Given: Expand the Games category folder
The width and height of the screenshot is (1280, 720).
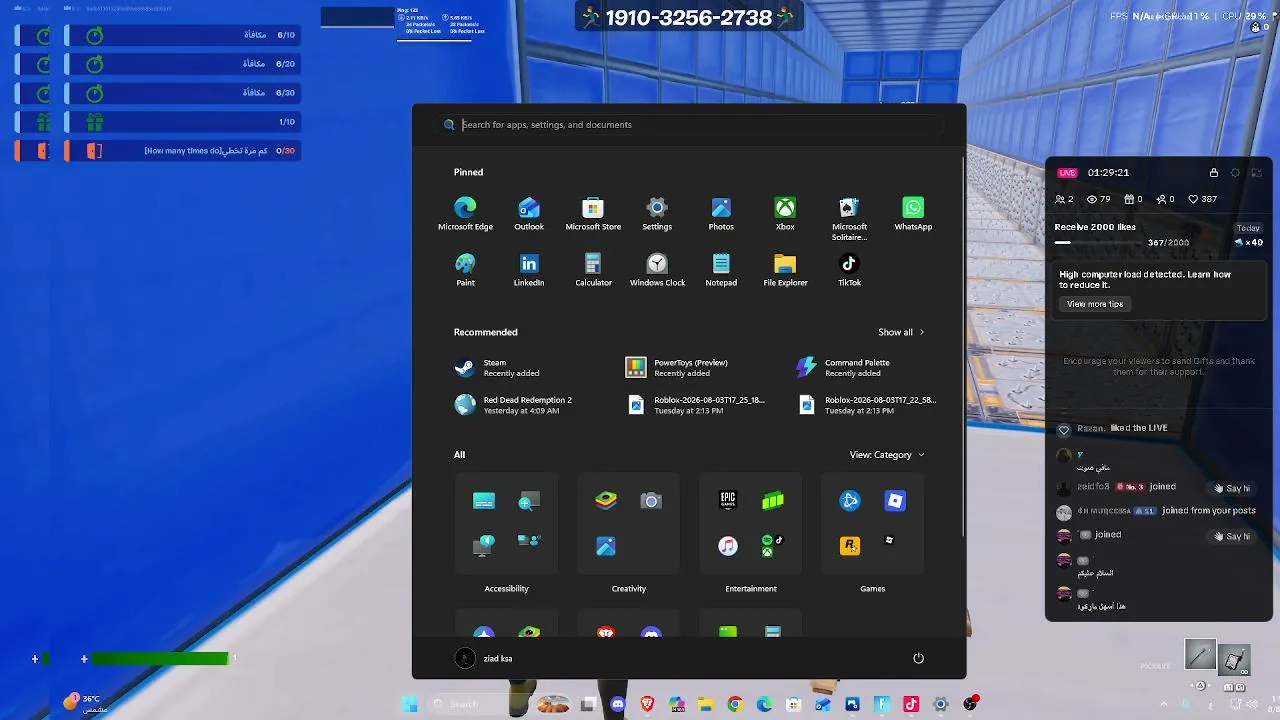Looking at the screenshot, I should [x=873, y=524].
